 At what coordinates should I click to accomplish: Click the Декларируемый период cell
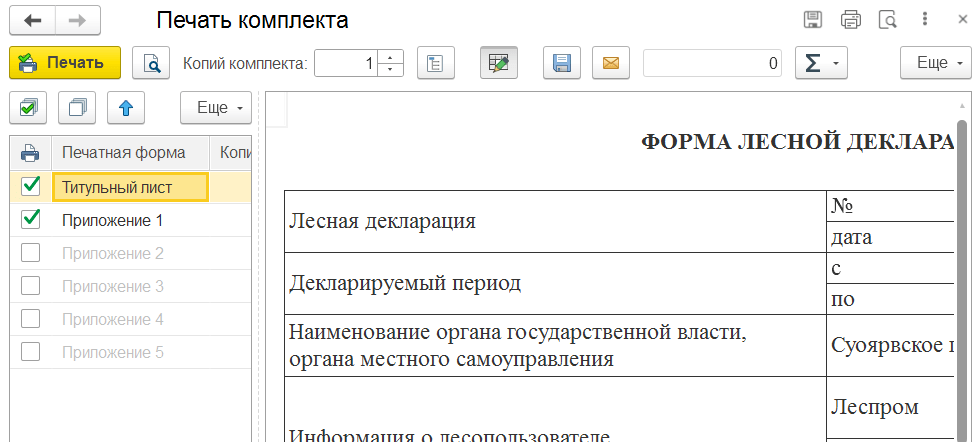(556, 283)
